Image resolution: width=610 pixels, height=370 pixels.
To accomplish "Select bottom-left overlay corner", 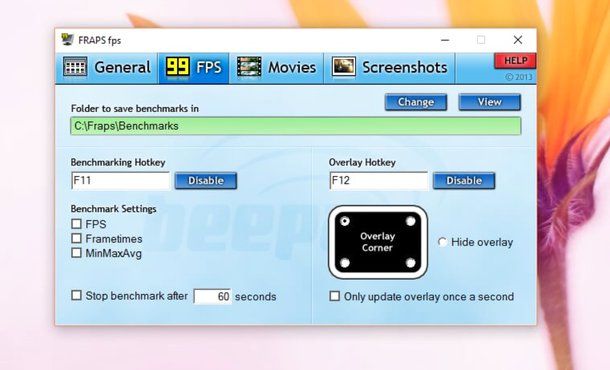I will click(345, 263).
